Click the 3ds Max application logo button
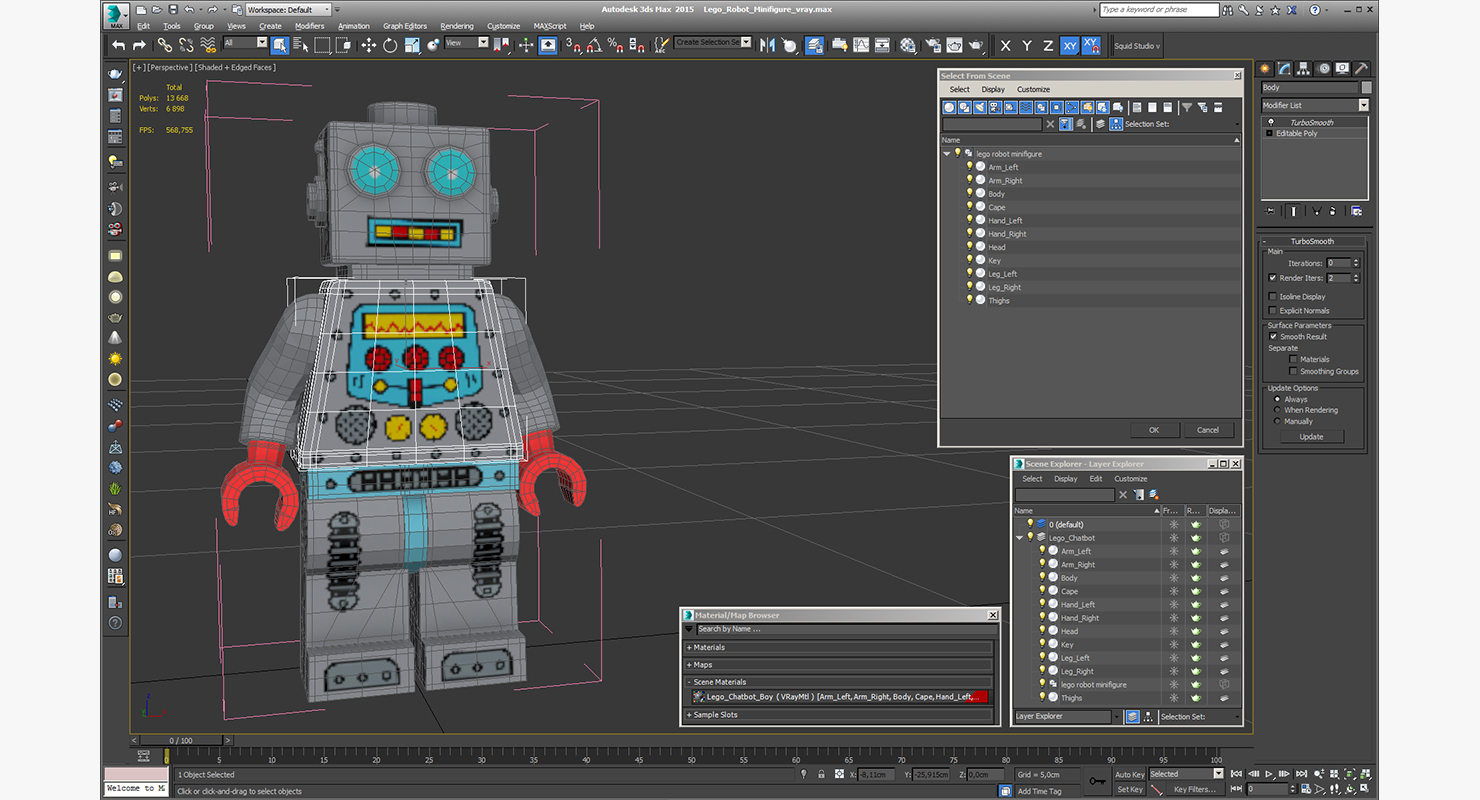The image size is (1480, 800). [x=117, y=15]
